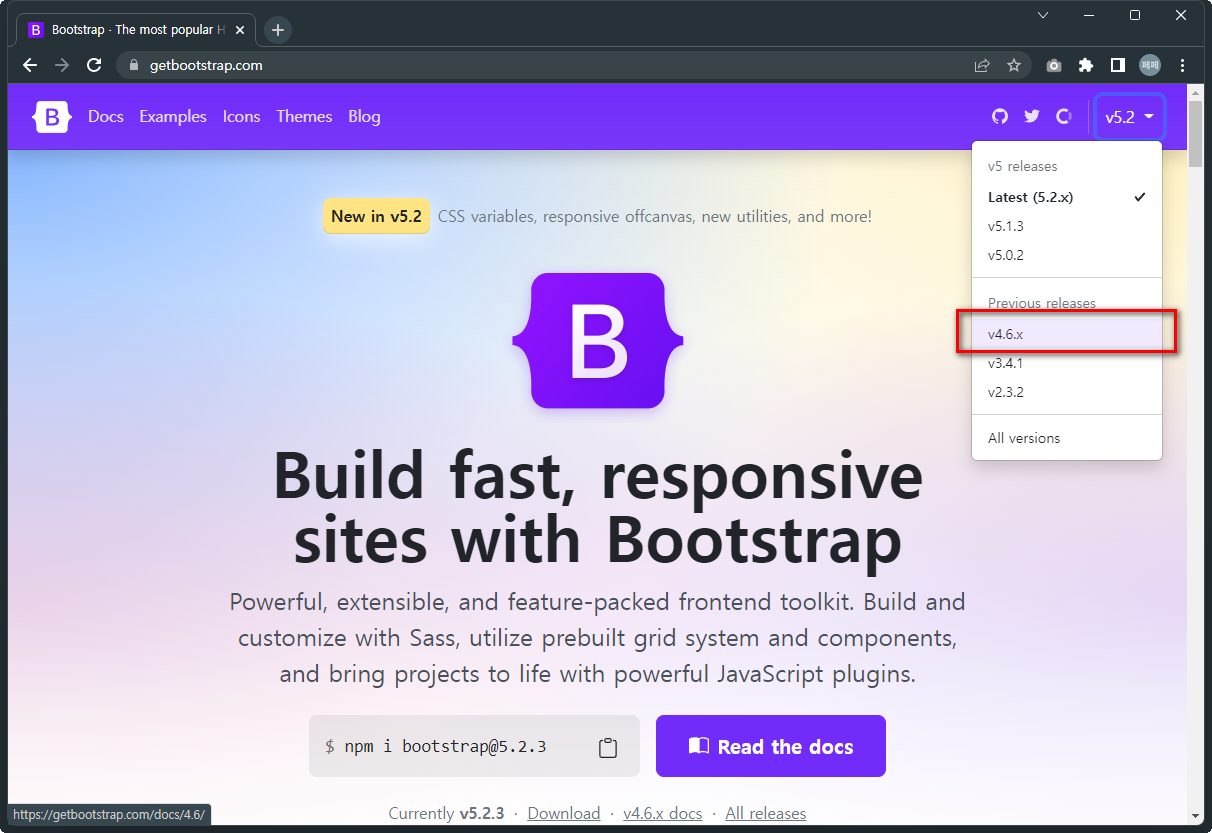Click the Read the docs button
Screen dimensions: 1212x833
[771, 746]
